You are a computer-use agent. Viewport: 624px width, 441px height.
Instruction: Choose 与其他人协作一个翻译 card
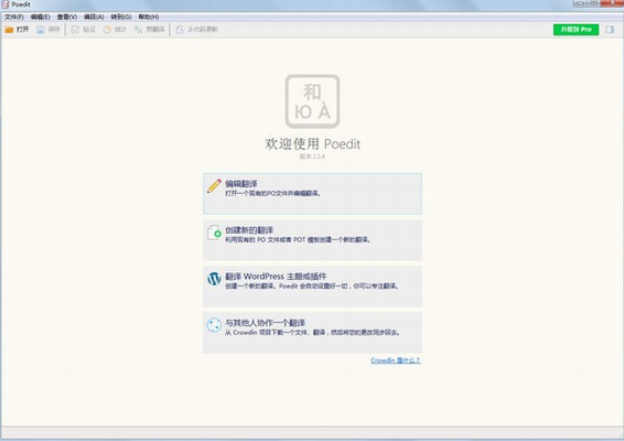[312, 332]
